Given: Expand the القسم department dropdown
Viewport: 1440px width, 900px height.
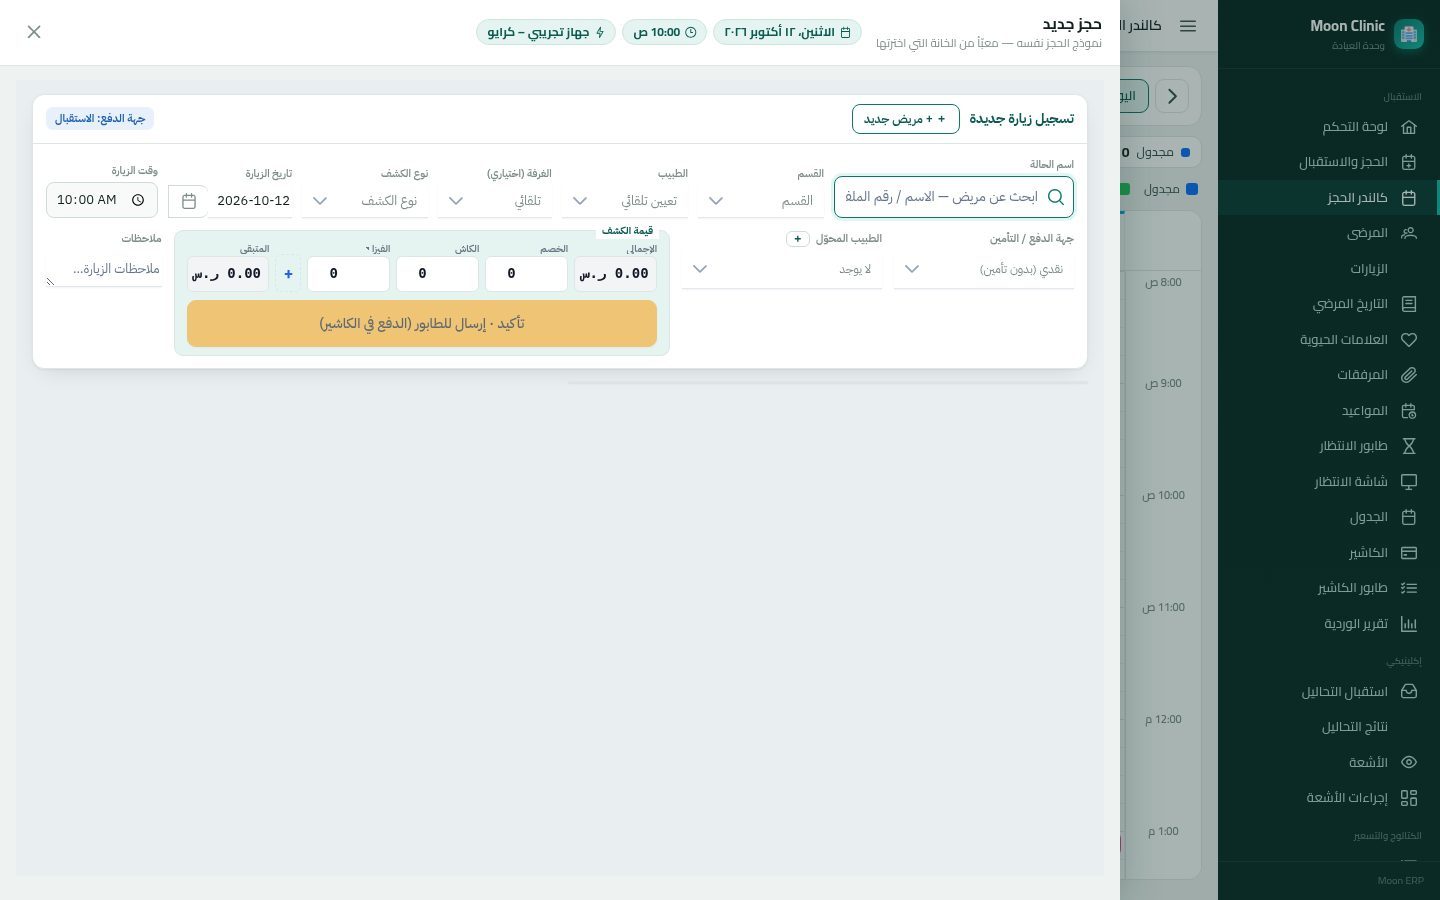Looking at the screenshot, I should click(x=760, y=201).
